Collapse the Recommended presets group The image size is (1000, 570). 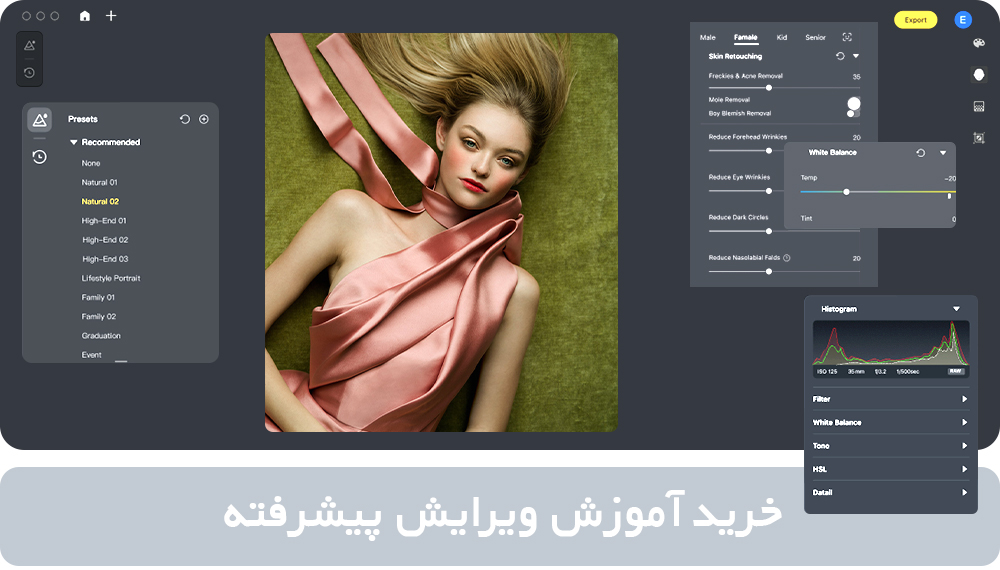point(73,142)
